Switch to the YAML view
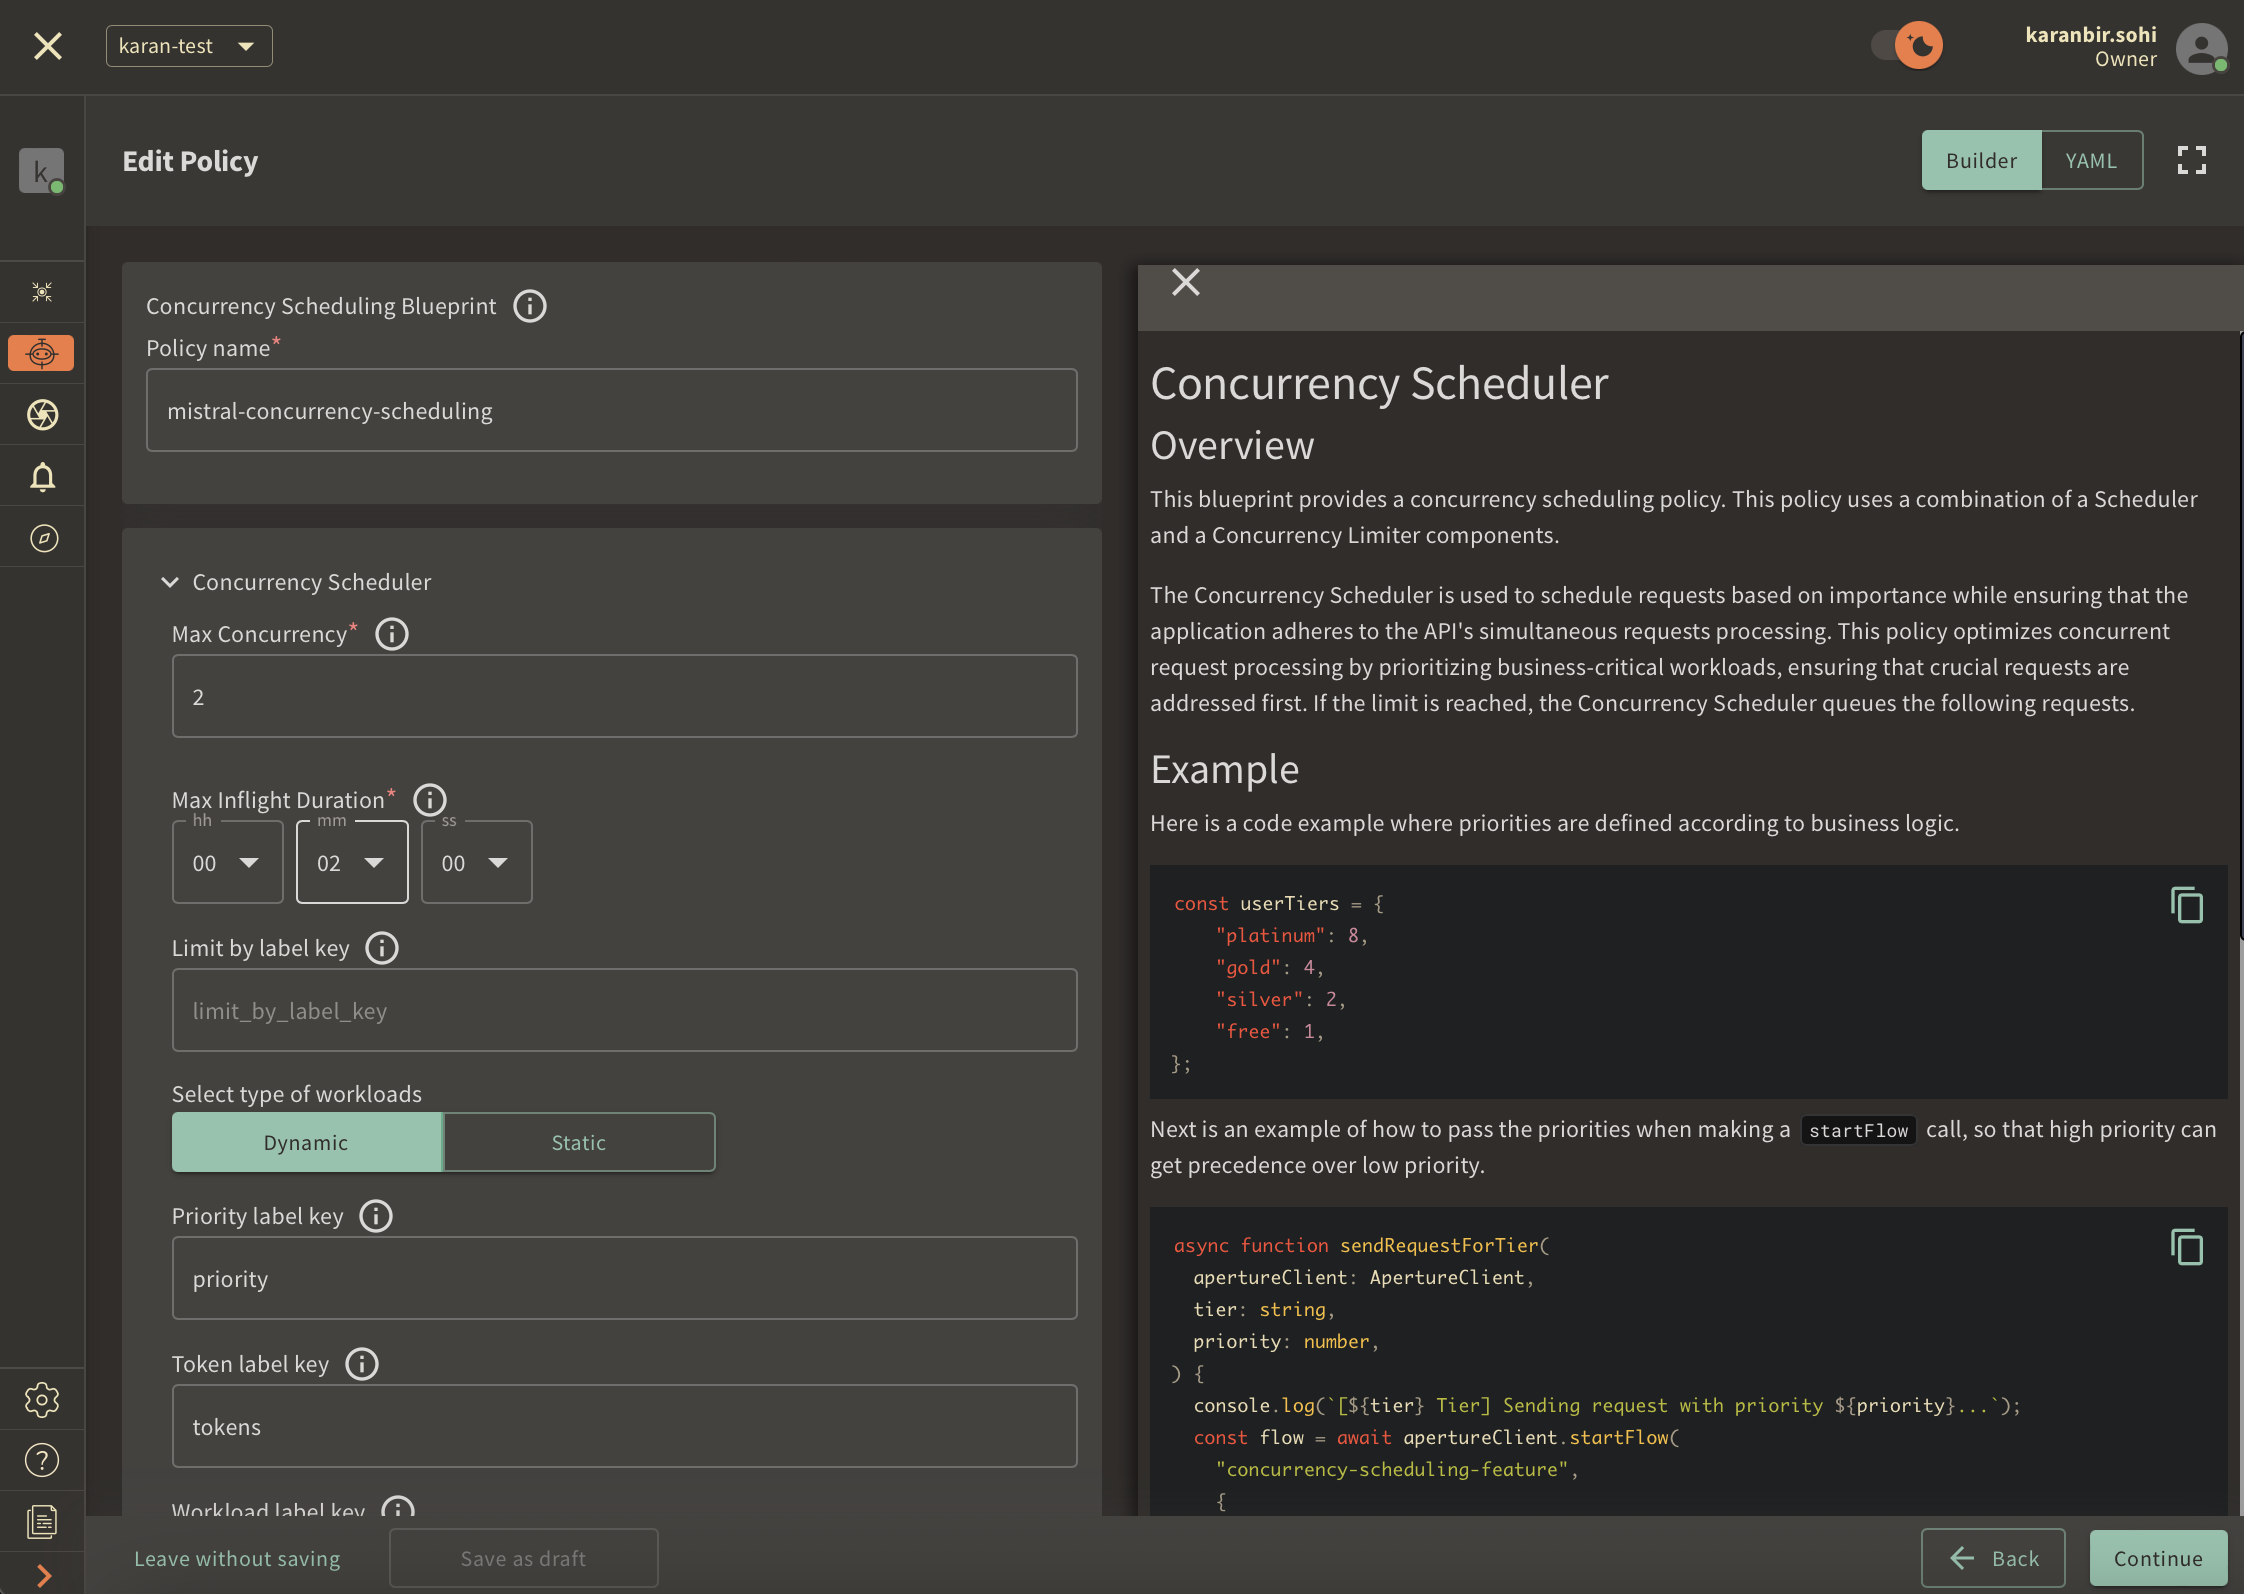2244x1594 pixels. click(2091, 160)
